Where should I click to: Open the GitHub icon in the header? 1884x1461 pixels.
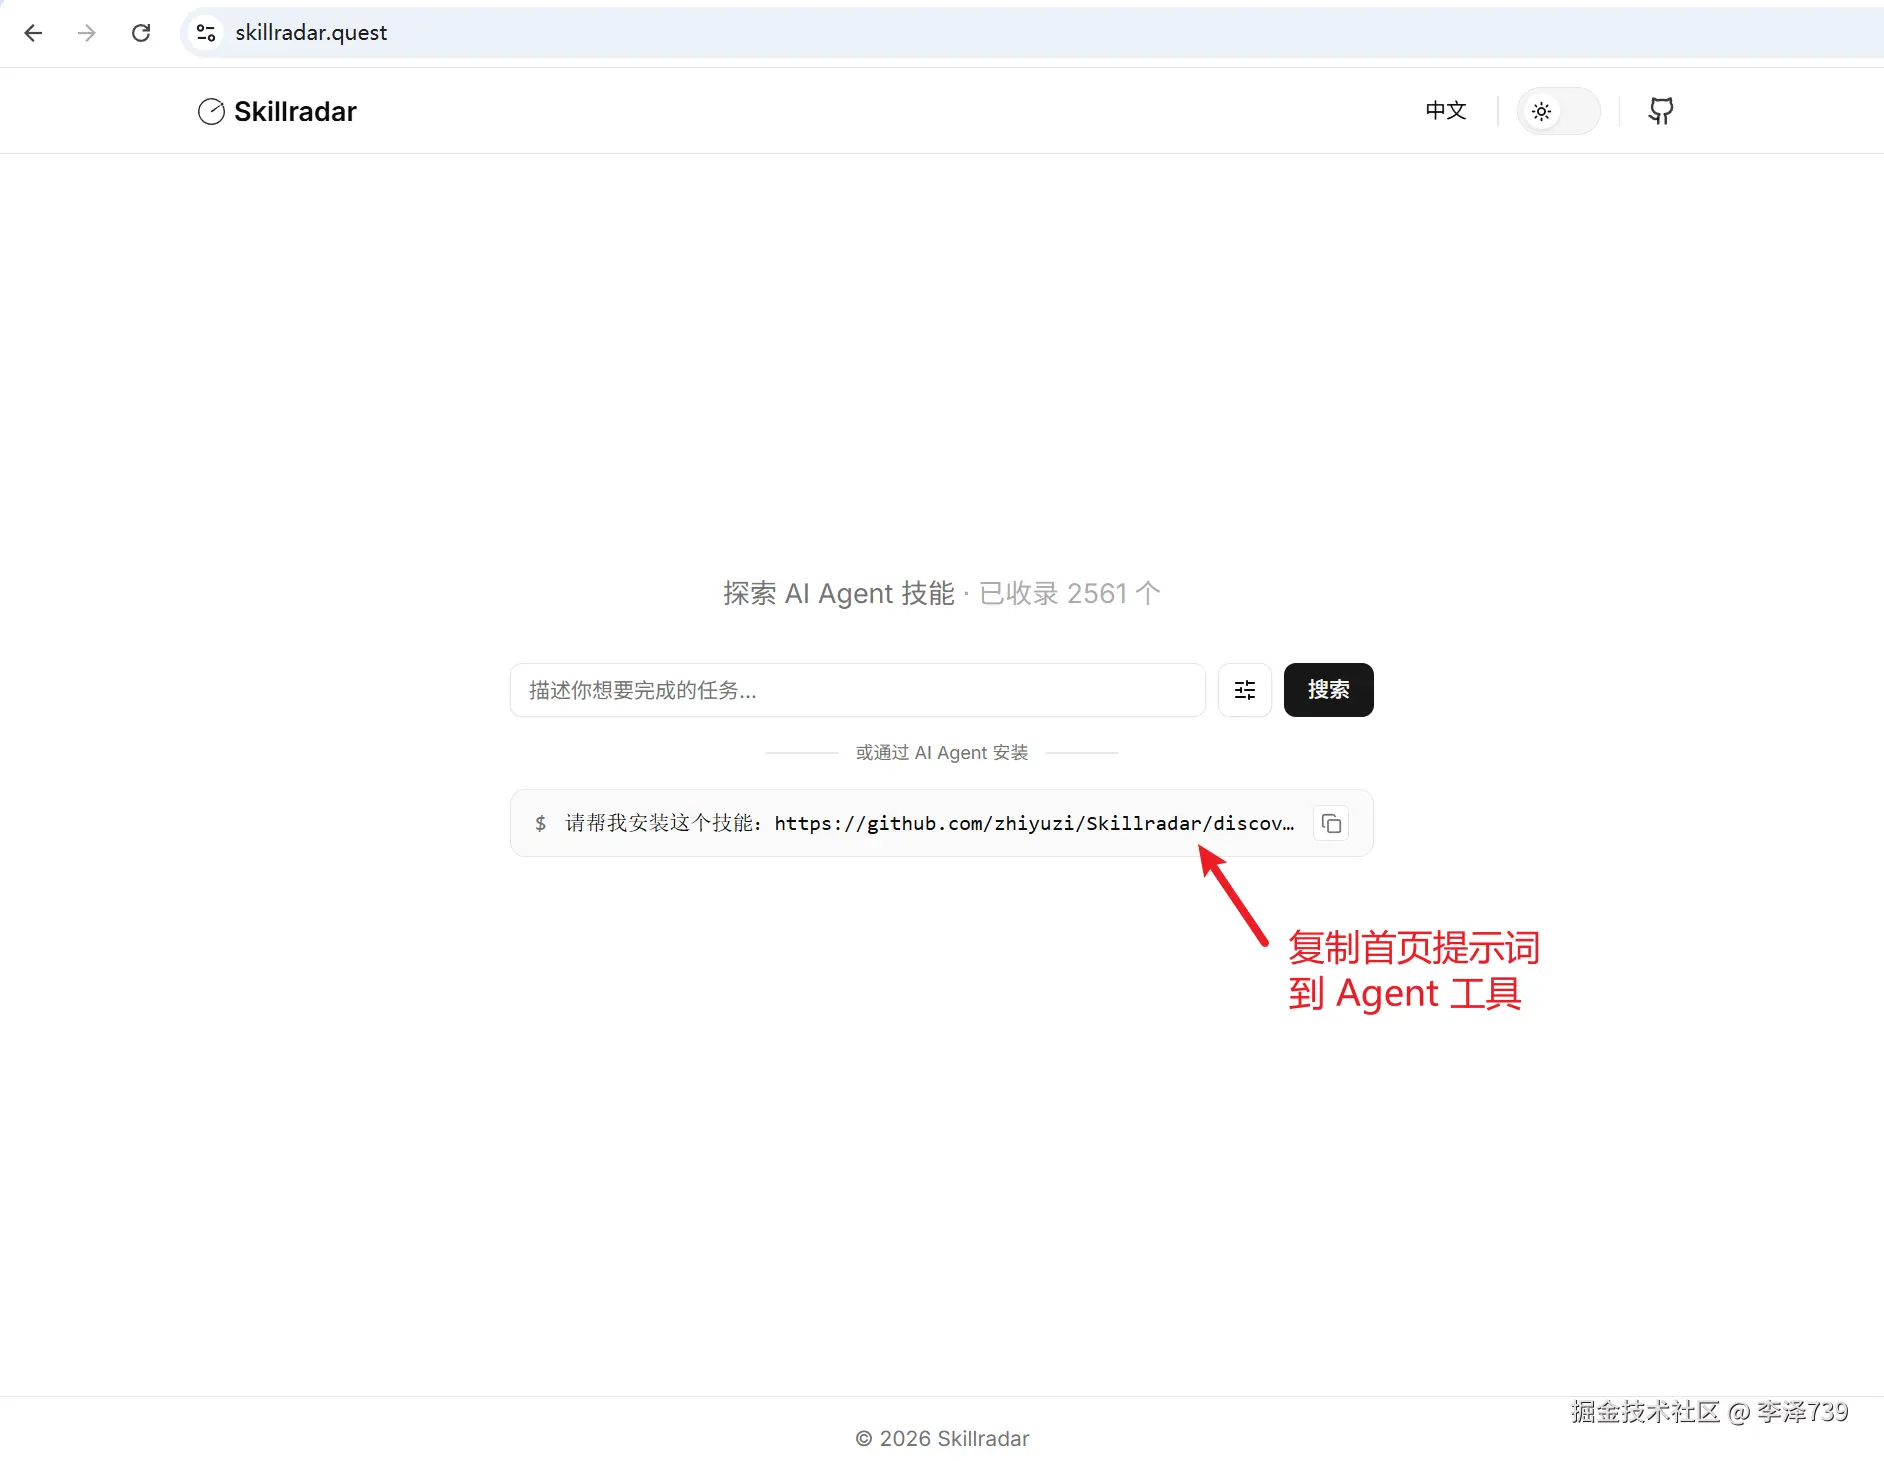[1660, 110]
